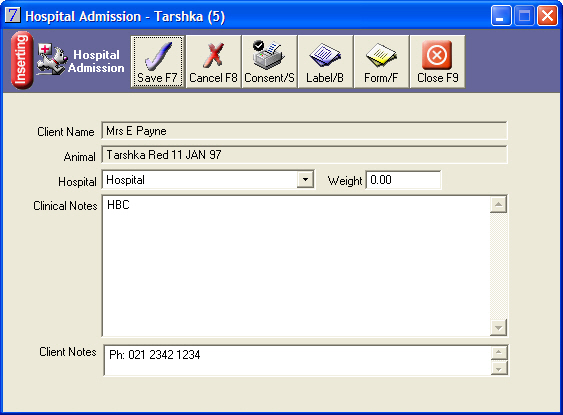Click inside the Weight input field
Viewport: 563px width, 415px height.
point(403,179)
